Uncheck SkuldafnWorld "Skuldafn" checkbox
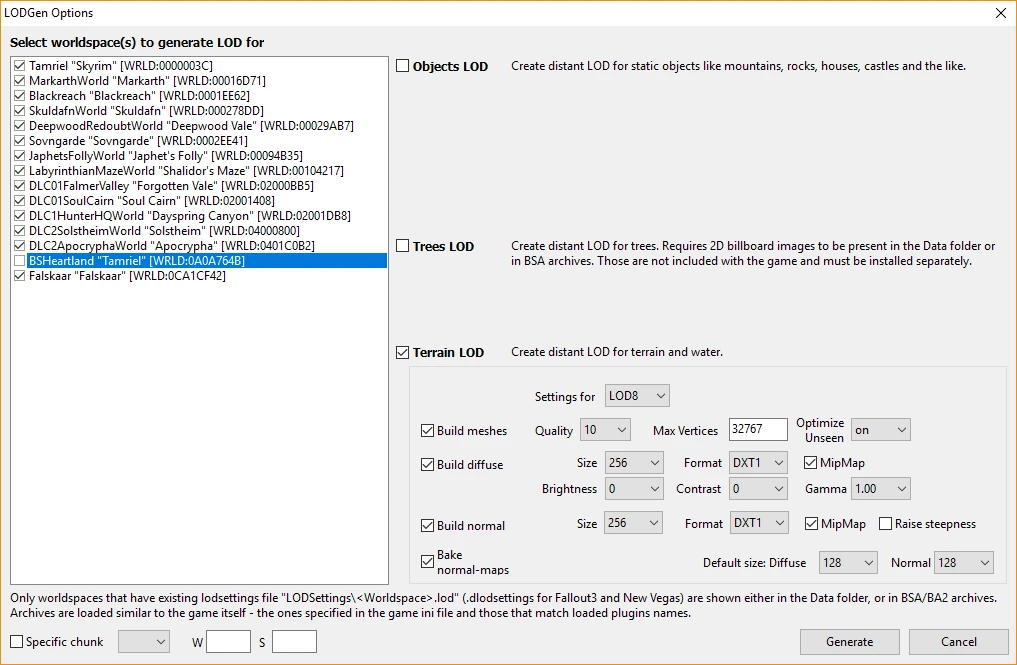 19,110
